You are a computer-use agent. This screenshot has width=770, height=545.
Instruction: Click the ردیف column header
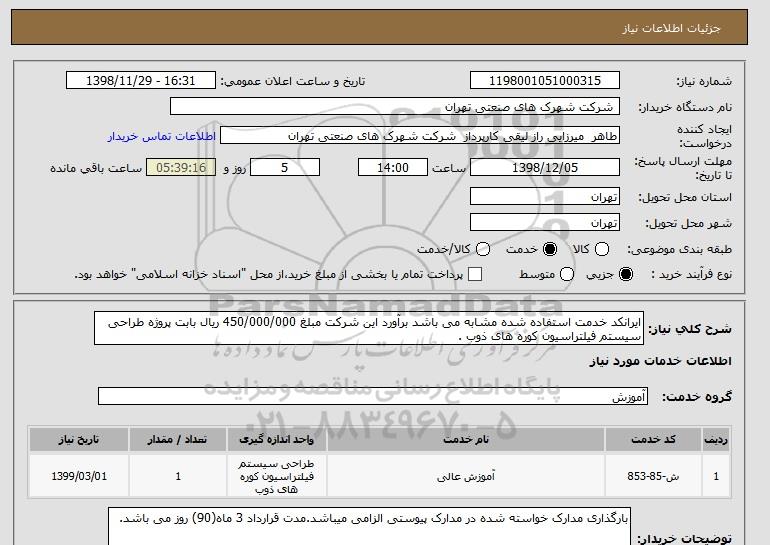[x=716, y=439]
